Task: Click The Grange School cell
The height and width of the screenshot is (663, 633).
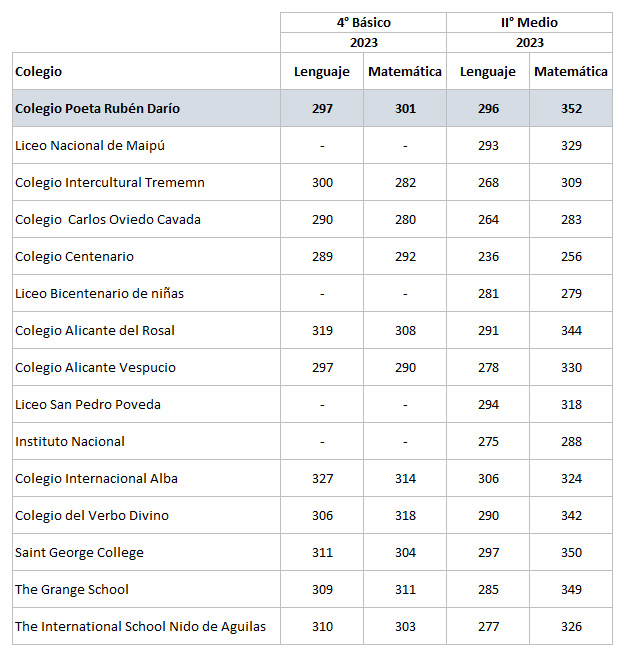Action: [71, 589]
